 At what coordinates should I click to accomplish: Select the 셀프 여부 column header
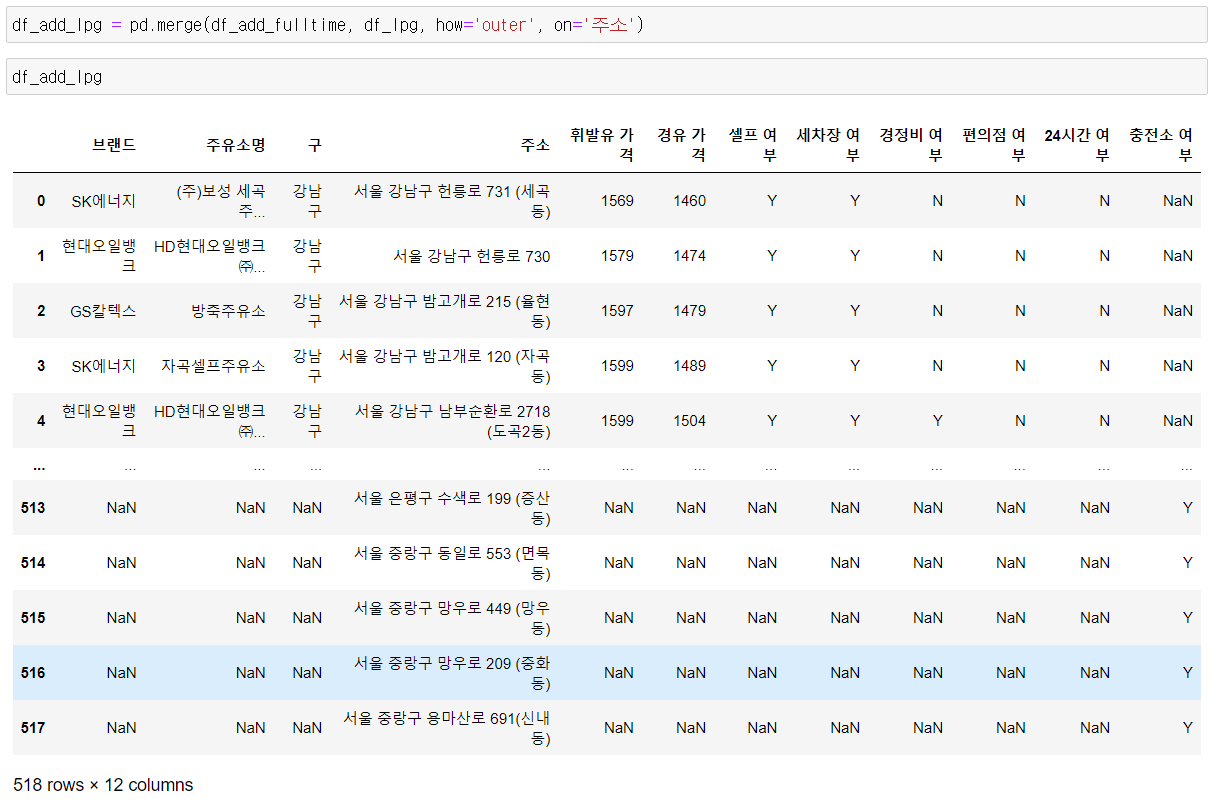click(754, 144)
